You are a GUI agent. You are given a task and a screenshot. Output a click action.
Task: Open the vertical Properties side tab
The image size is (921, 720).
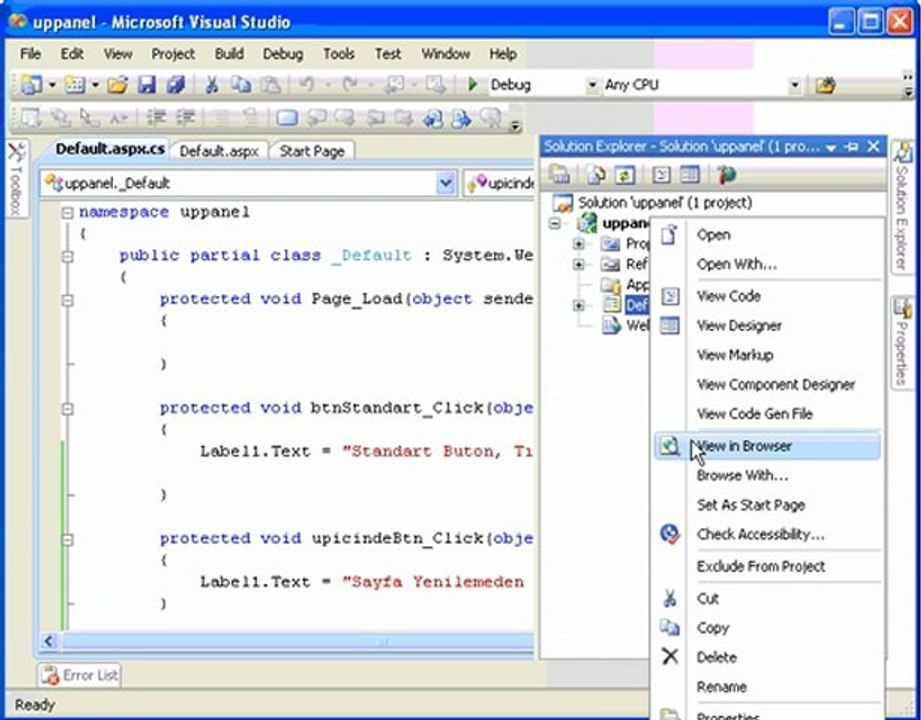click(x=902, y=342)
